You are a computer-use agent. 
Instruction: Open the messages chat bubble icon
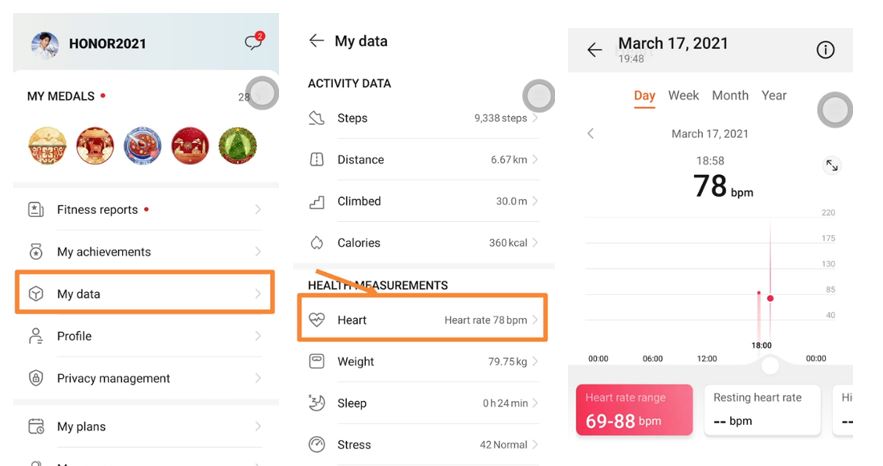coord(253,43)
